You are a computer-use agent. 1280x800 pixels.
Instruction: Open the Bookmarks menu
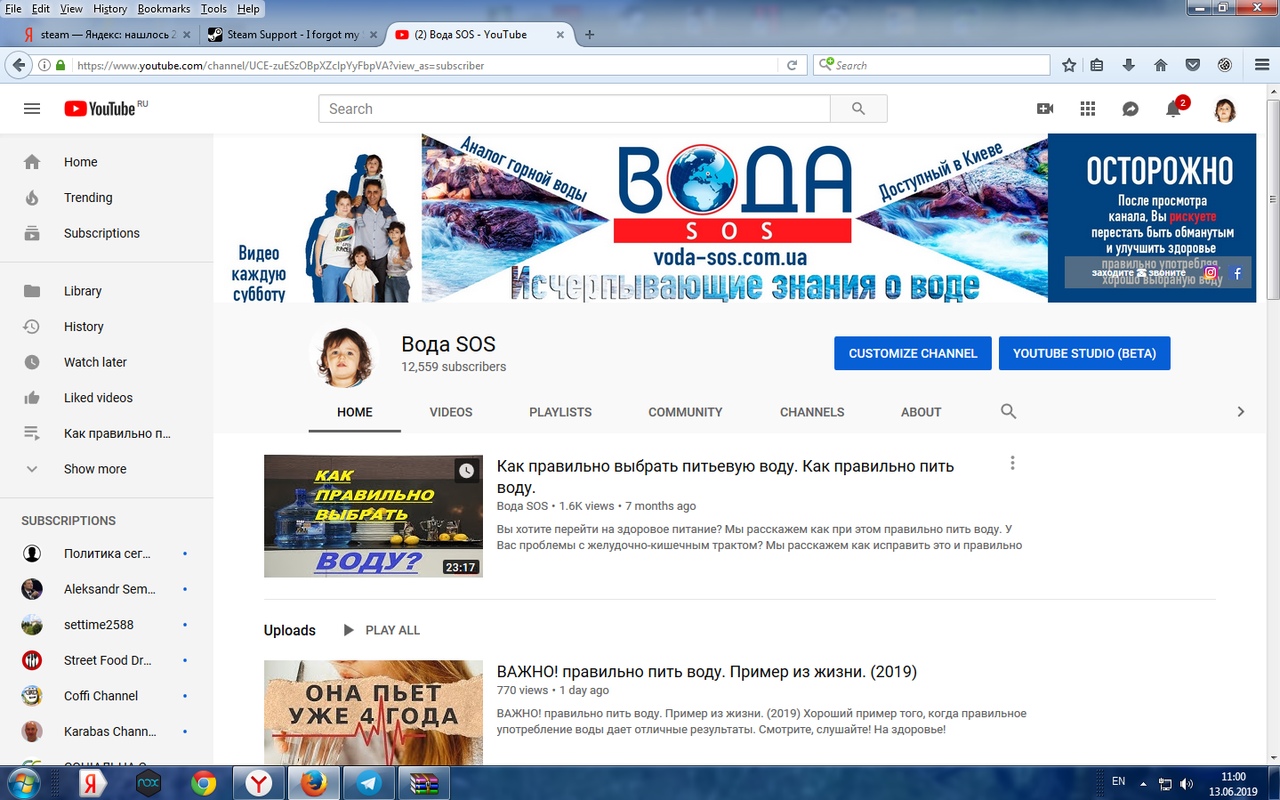[164, 9]
